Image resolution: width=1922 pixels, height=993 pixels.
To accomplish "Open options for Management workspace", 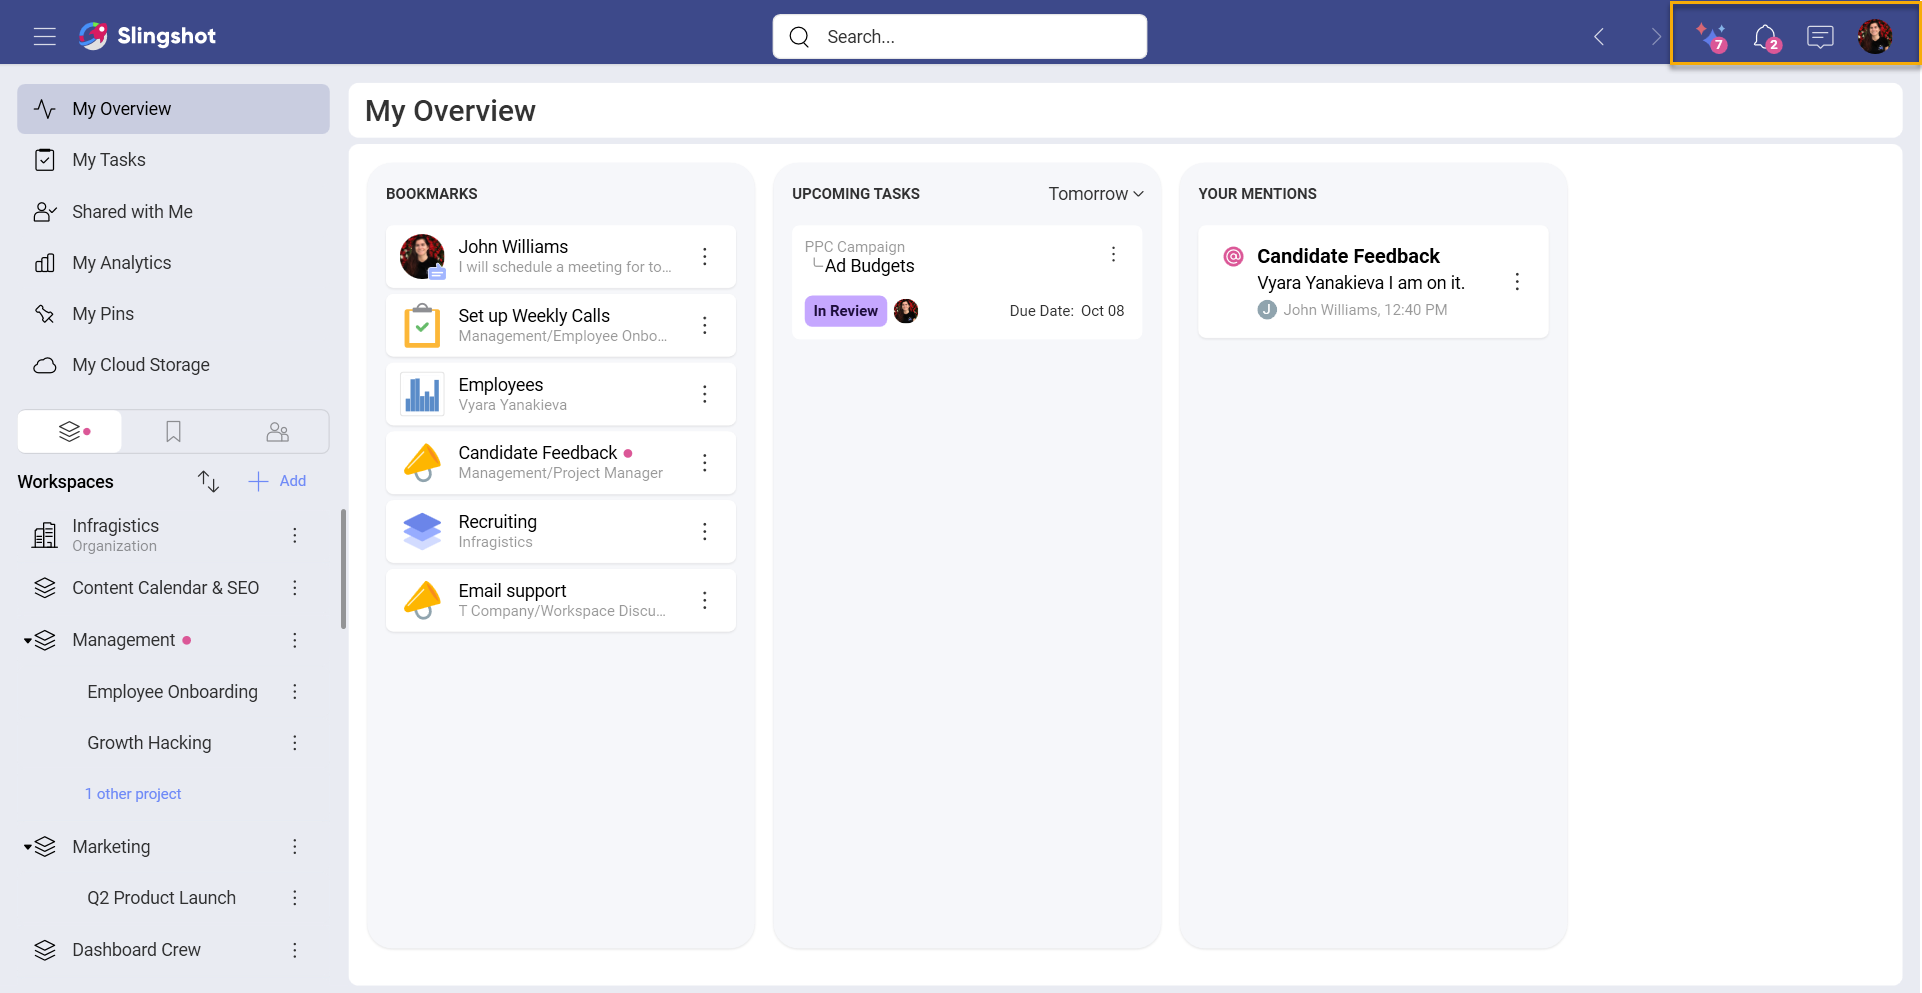I will click(x=295, y=640).
